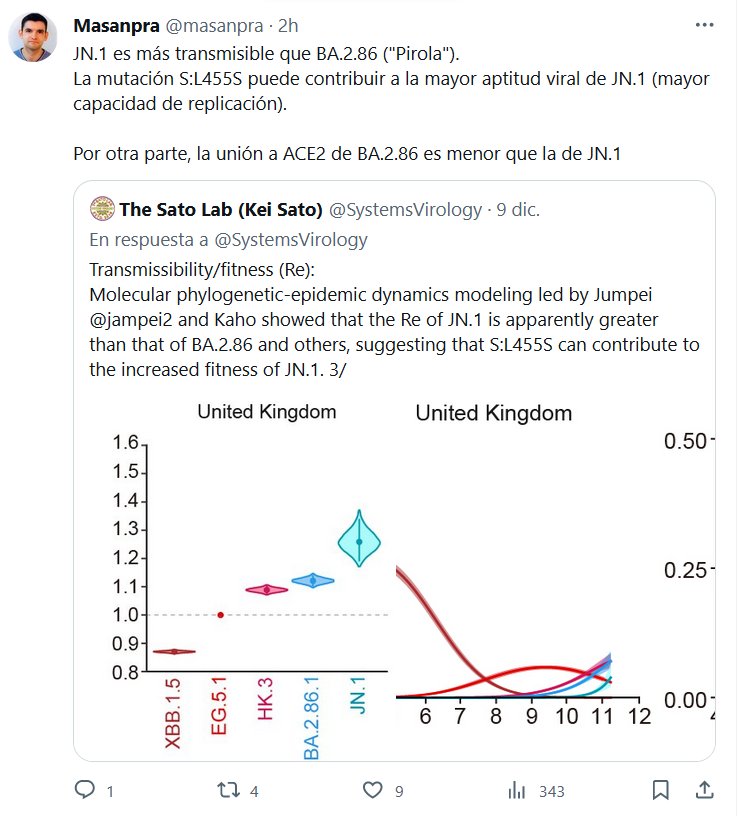Bookmark this tweet

coord(660,791)
